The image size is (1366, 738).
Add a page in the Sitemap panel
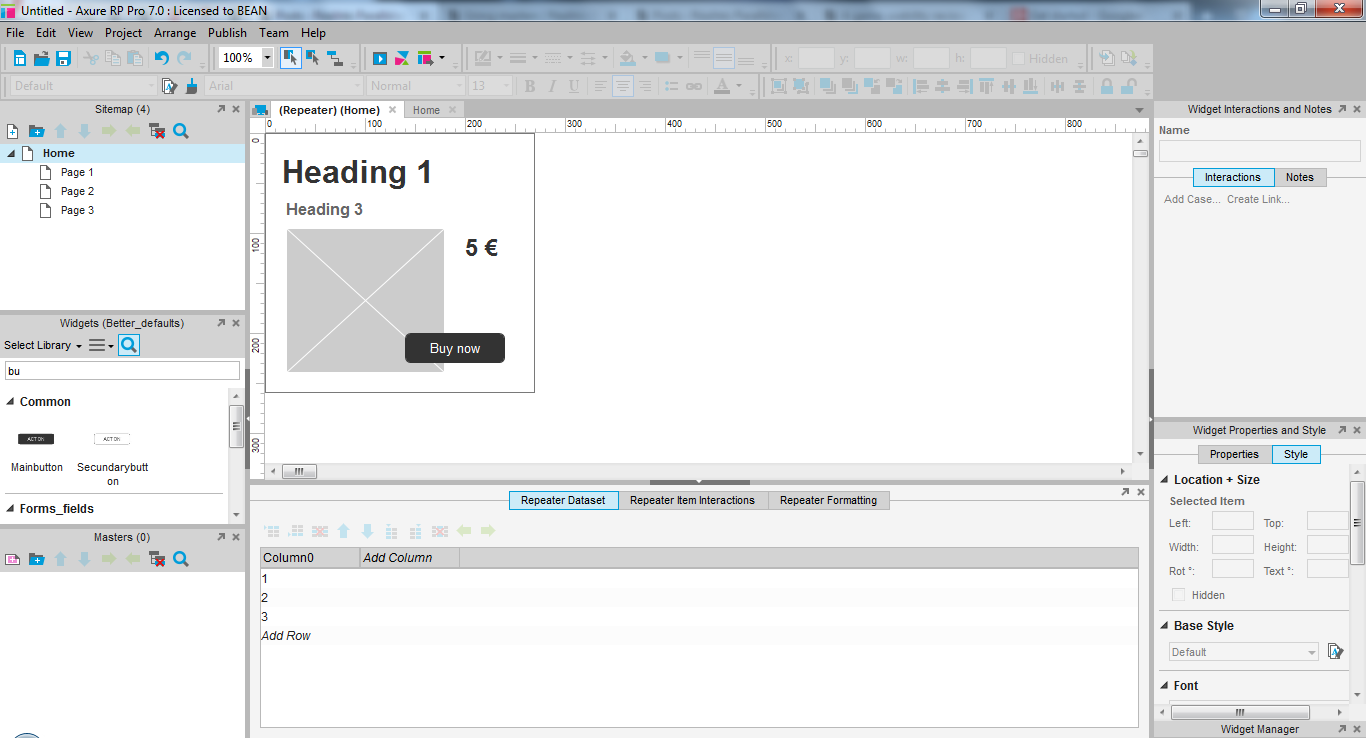pyautogui.click(x=12, y=131)
